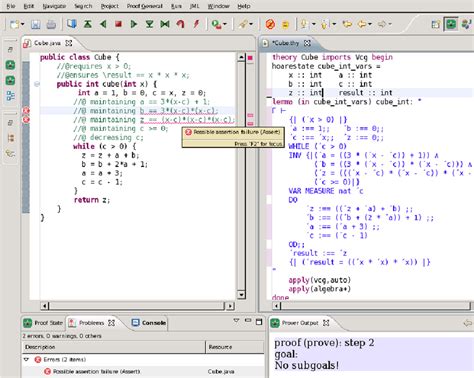Click the yellow Back navigation arrow
Viewport: 474px width, 378px height.
[x=362, y=24]
